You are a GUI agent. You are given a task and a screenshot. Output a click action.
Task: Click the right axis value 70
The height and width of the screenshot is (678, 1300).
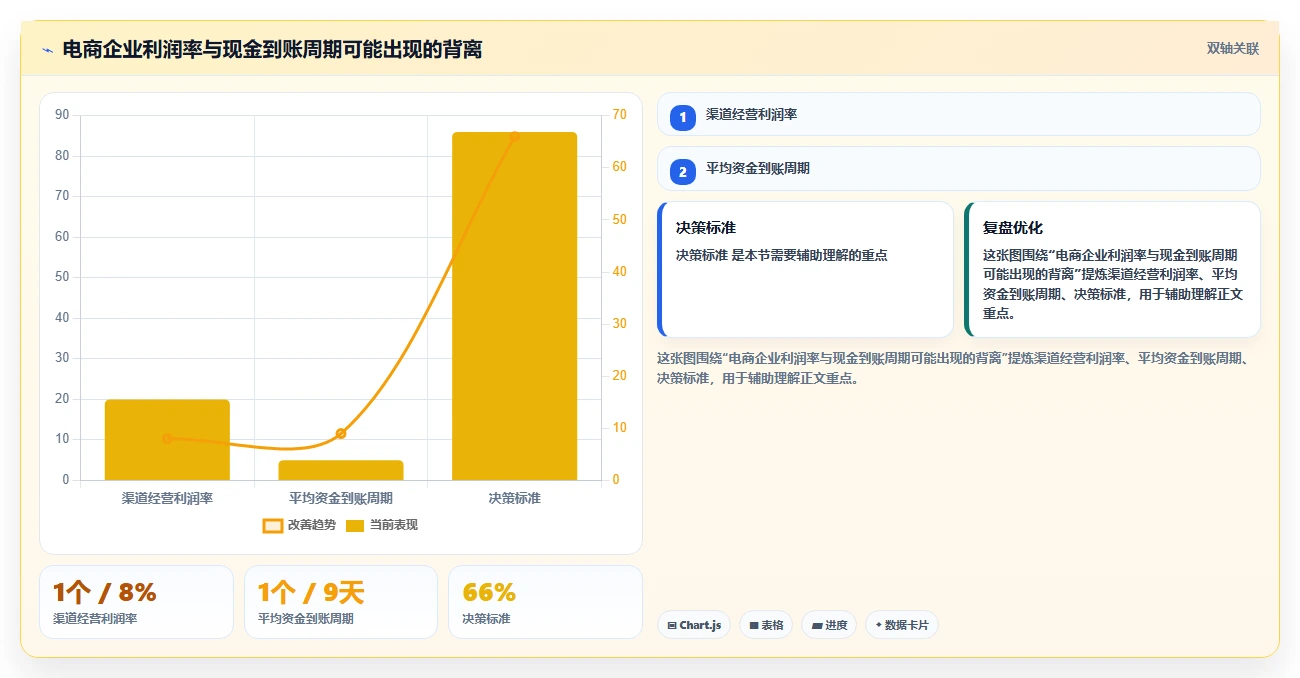point(620,115)
